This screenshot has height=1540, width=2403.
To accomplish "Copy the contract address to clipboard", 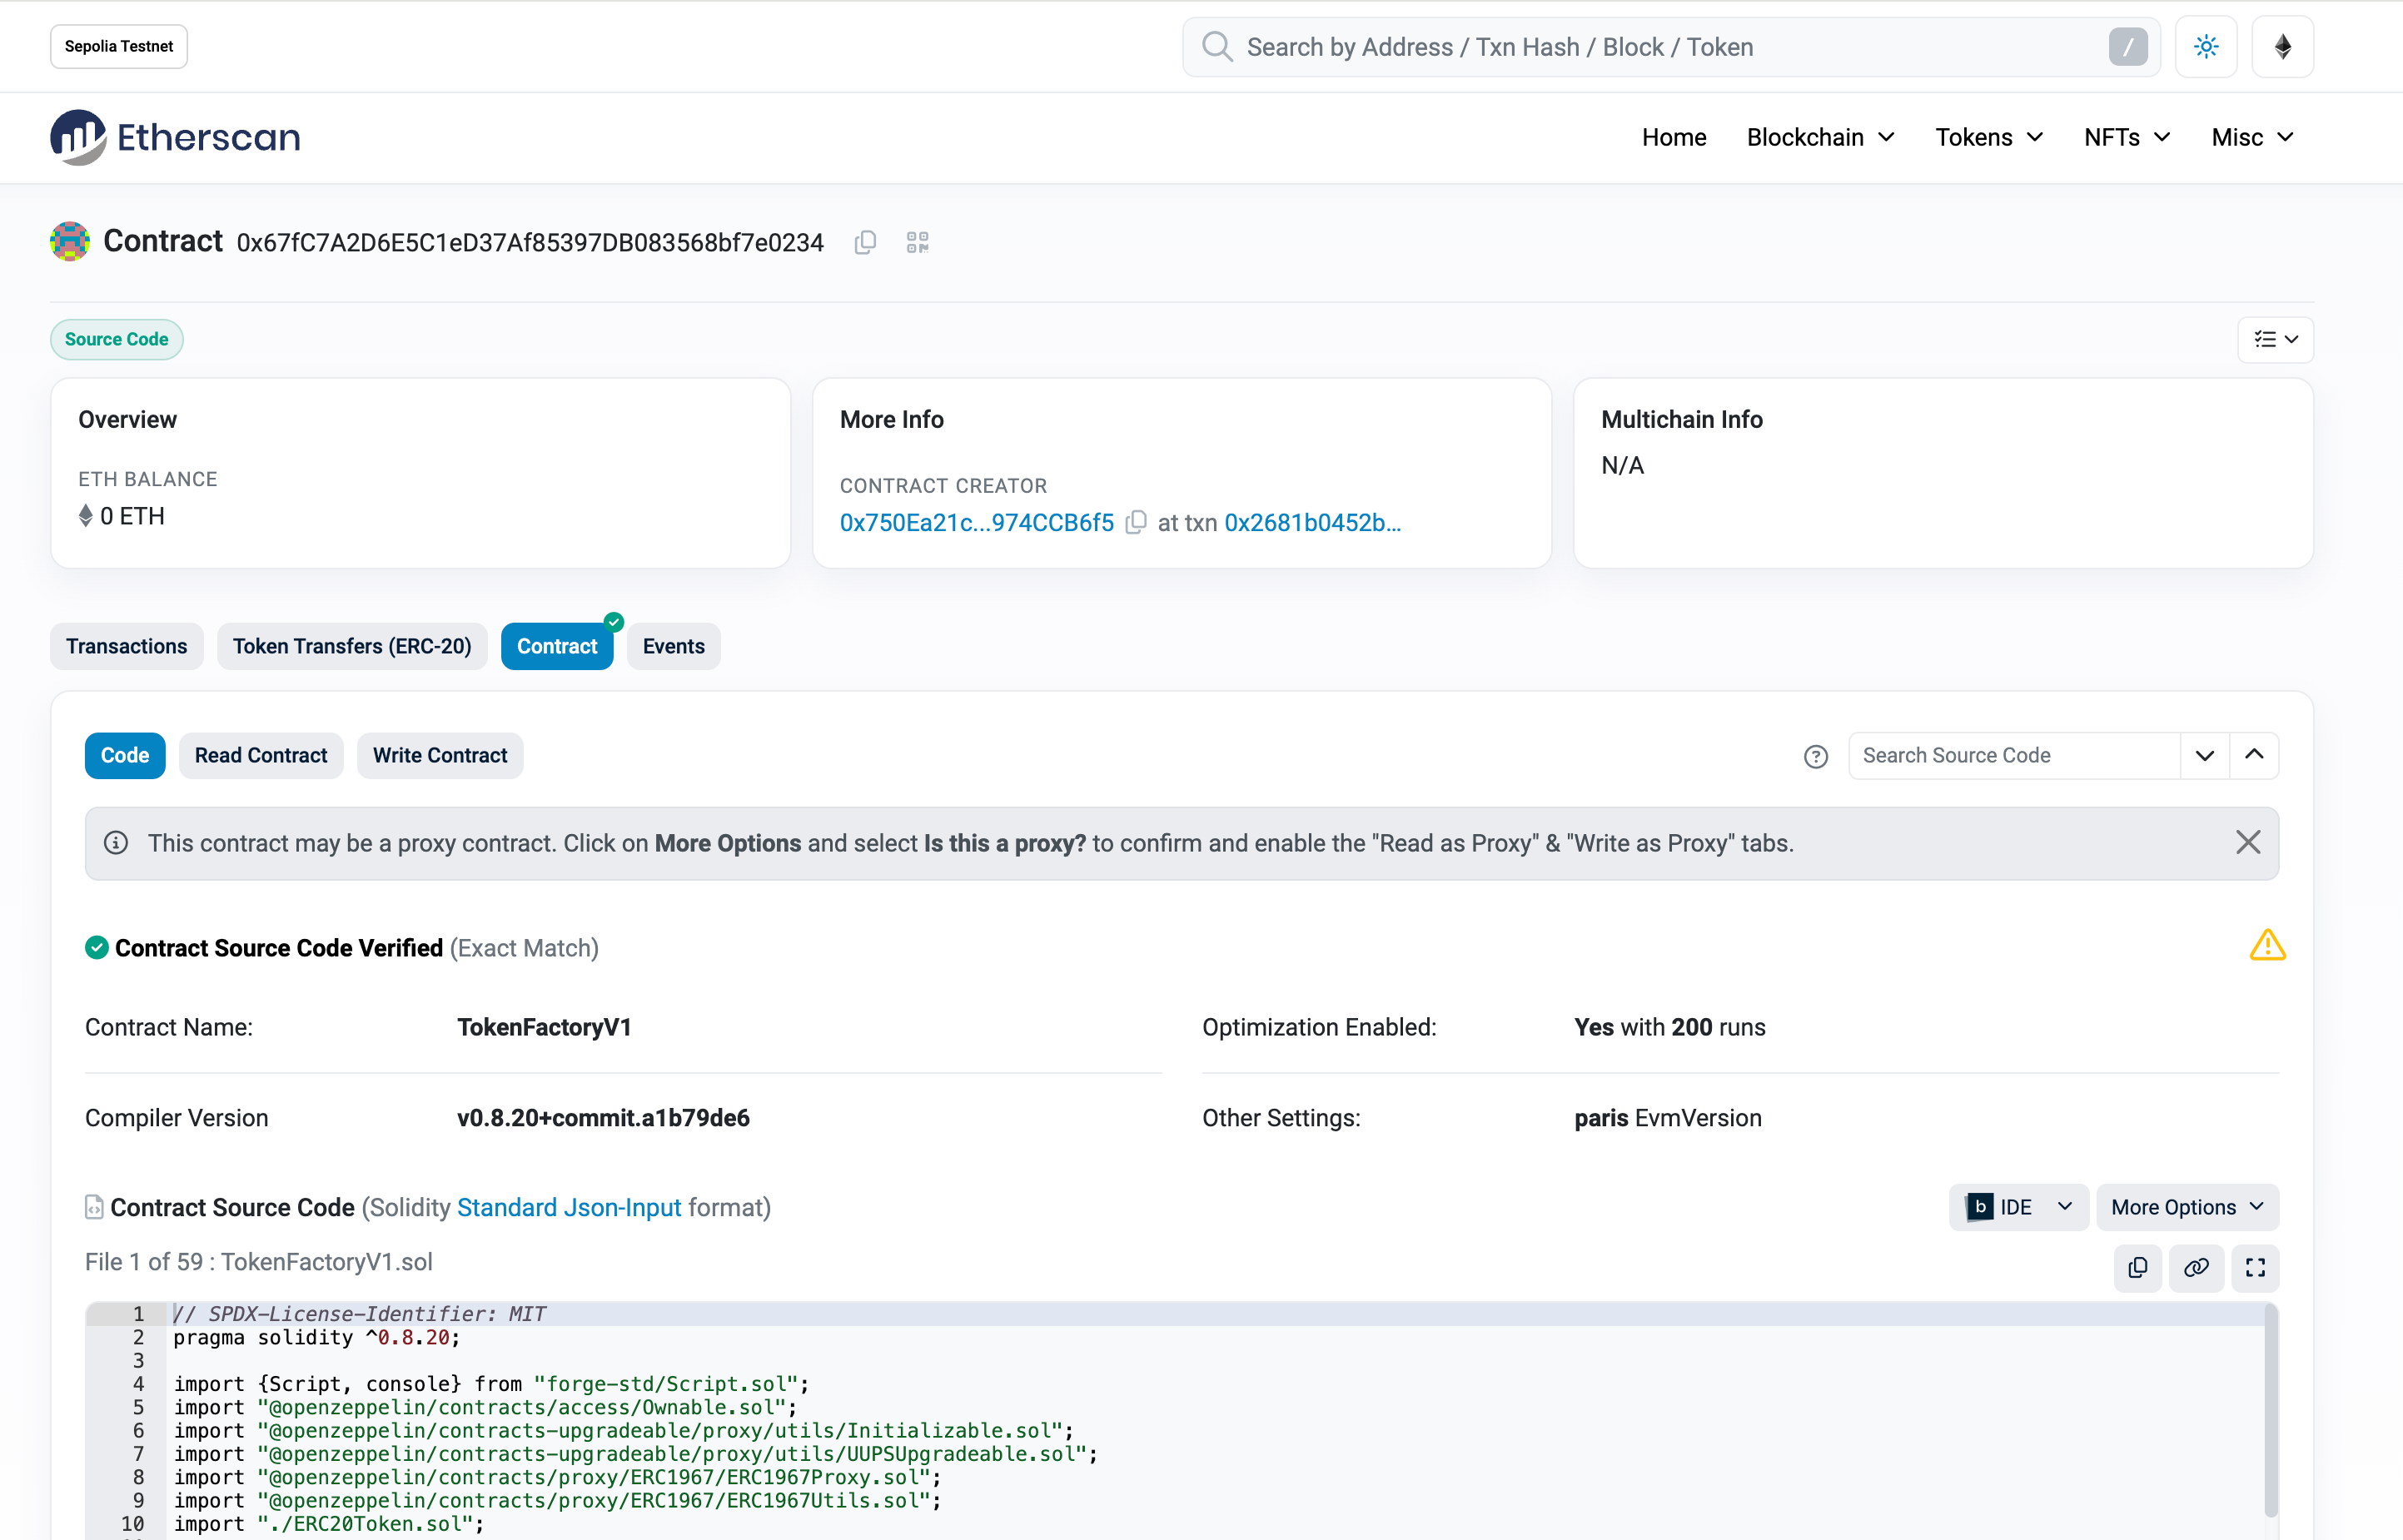I will tap(866, 243).
